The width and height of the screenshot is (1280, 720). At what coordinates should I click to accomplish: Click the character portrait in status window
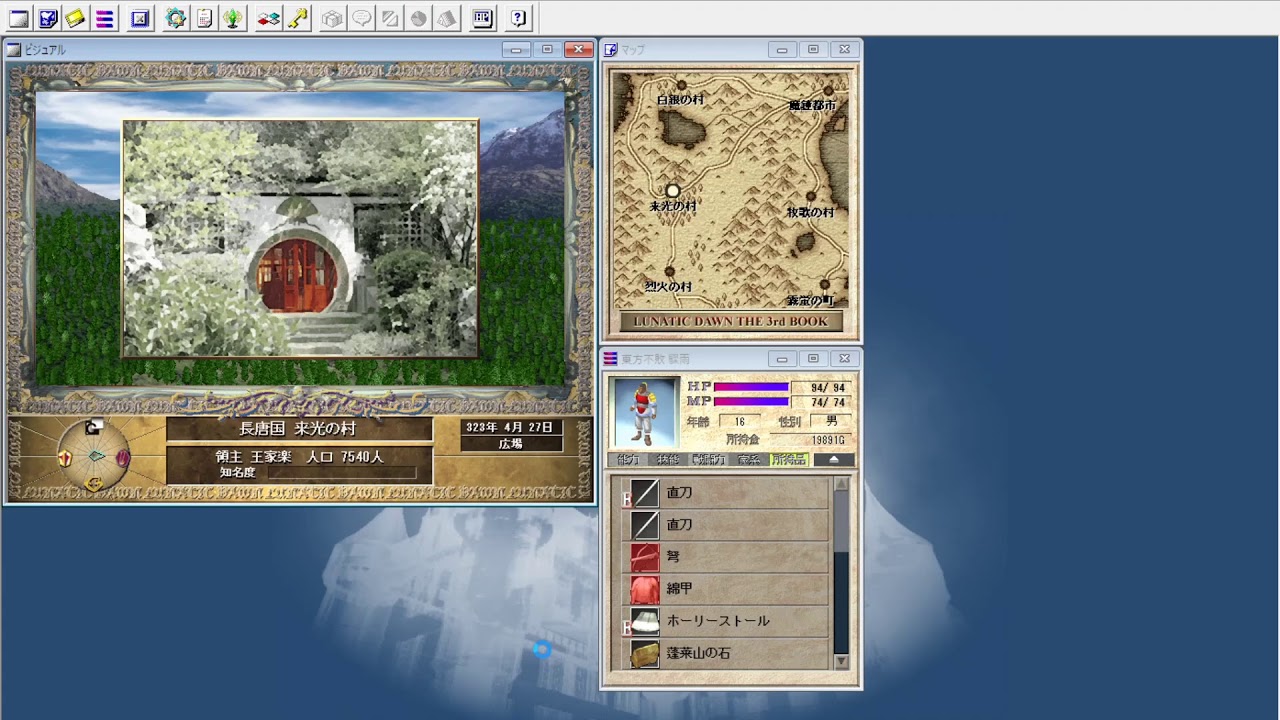click(x=645, y=412)
